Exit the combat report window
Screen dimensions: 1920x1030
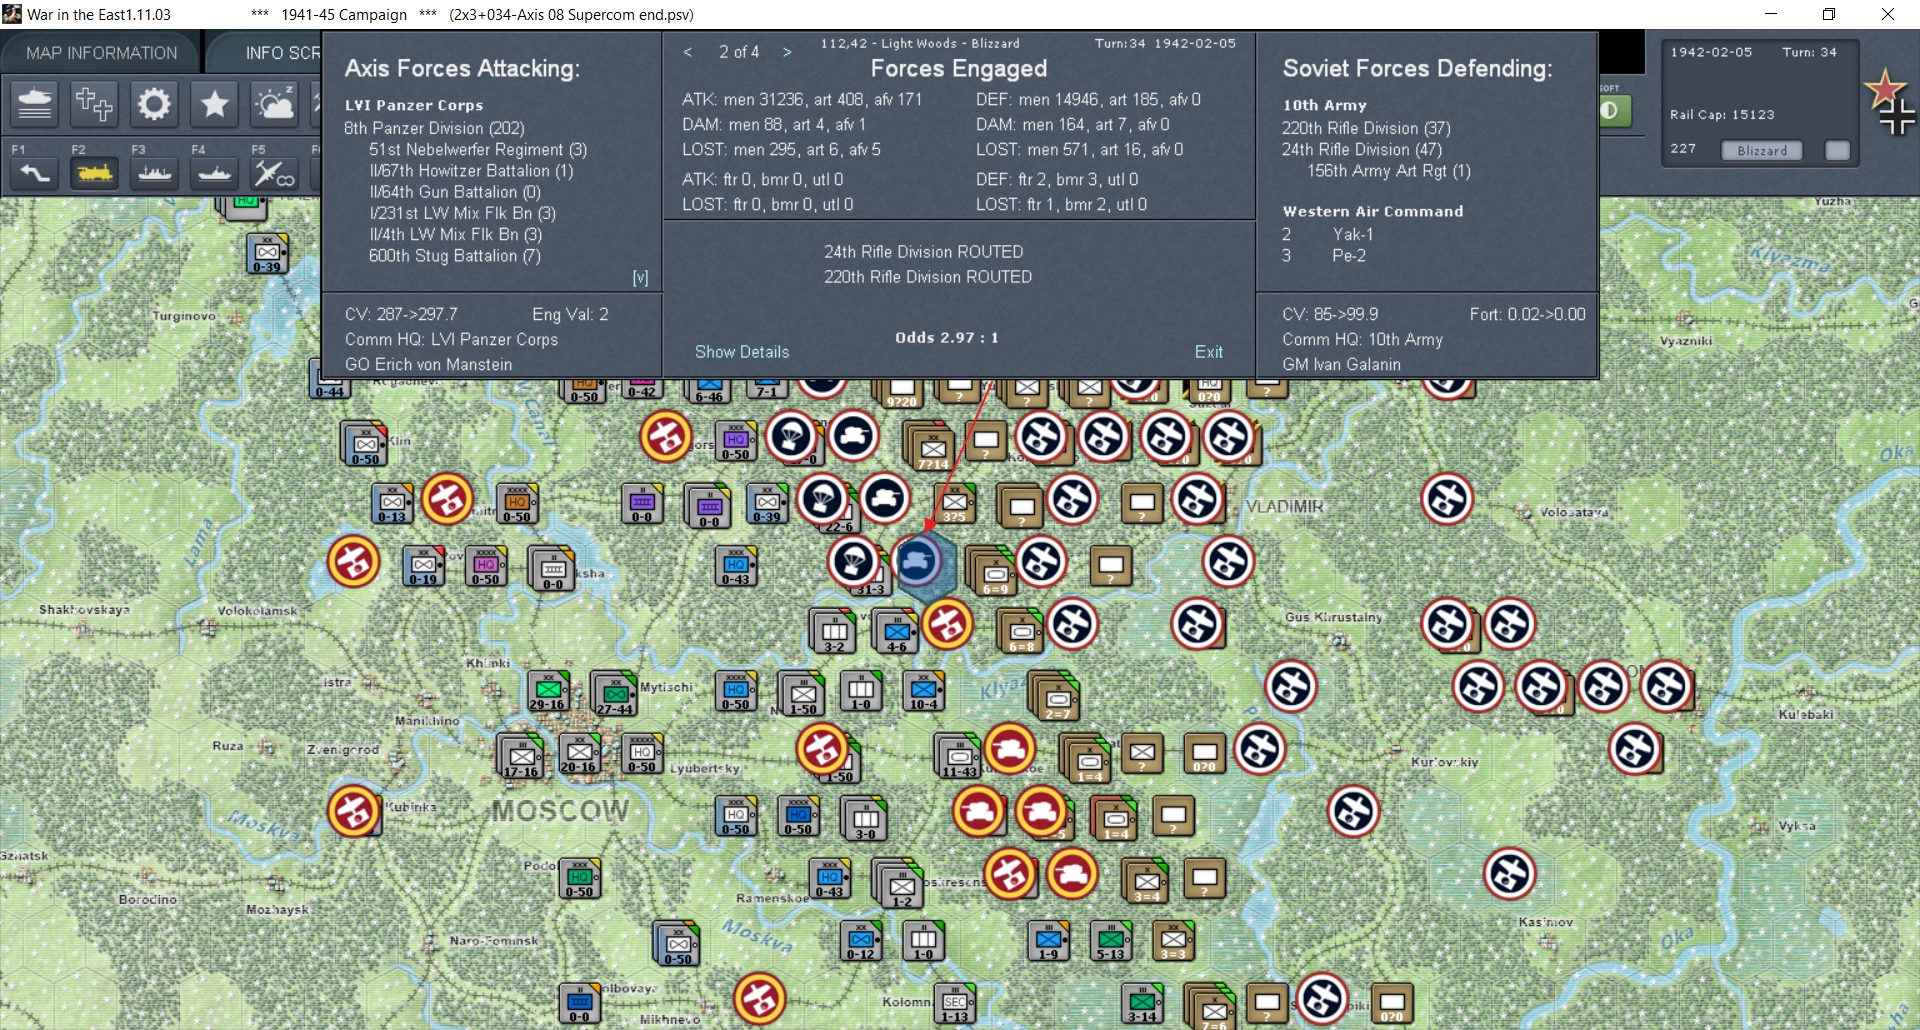coord(1209,352)
